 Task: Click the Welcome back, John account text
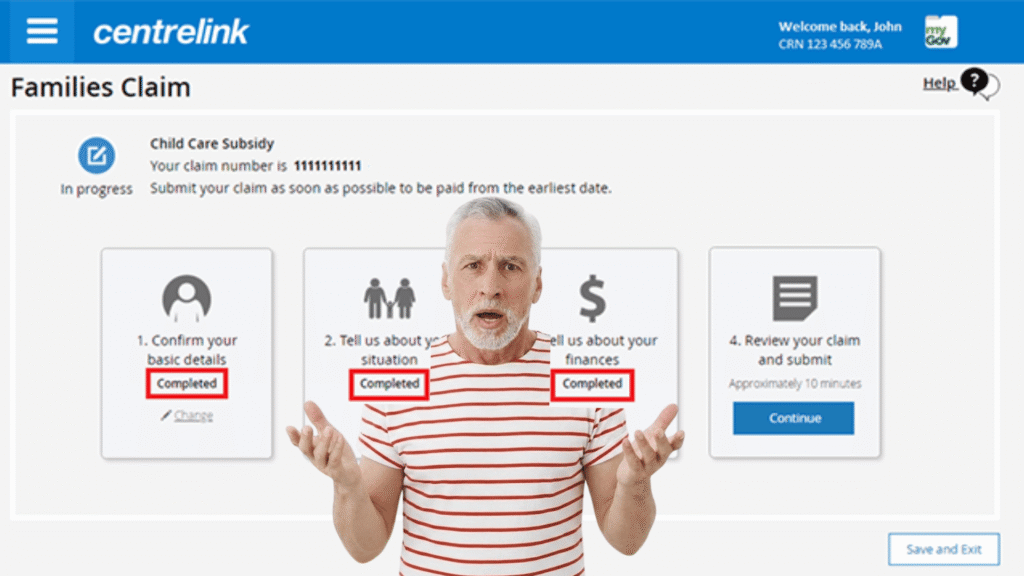(840, 27)
